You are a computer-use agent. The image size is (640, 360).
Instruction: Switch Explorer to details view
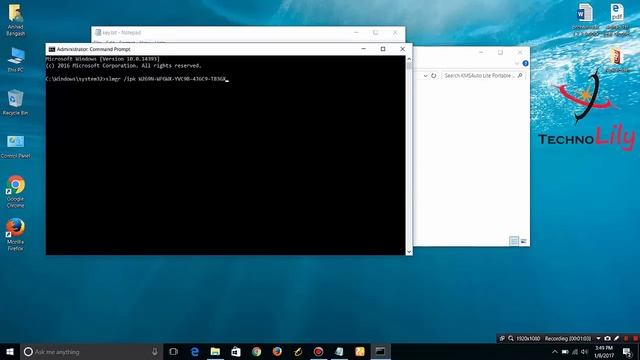pos(514,241)
